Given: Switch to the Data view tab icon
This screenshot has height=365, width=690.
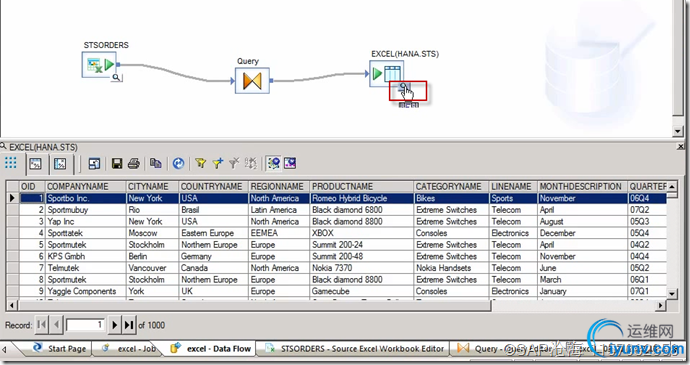Looking at the screenshot, I should (x=36, y=164).
